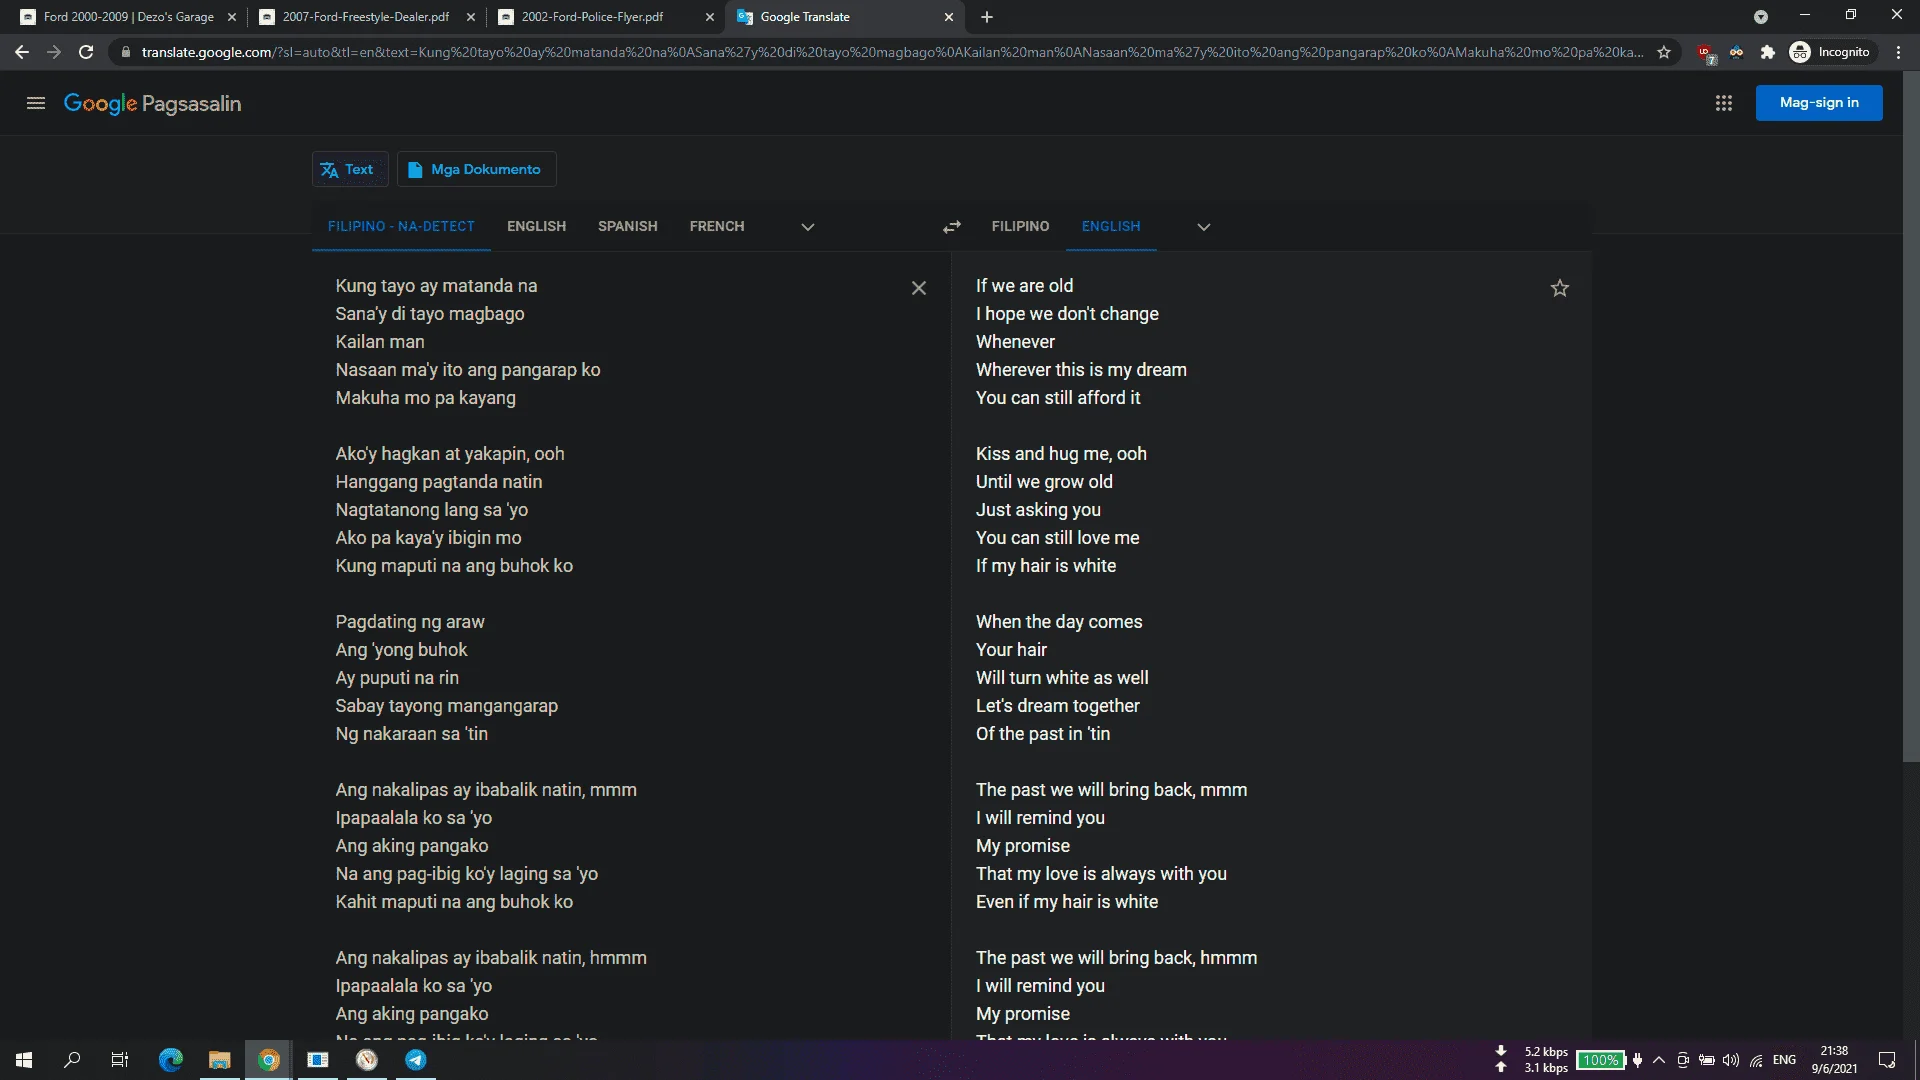
Task: Open Chrome three-dot menu
Action: pos(1898,52)
